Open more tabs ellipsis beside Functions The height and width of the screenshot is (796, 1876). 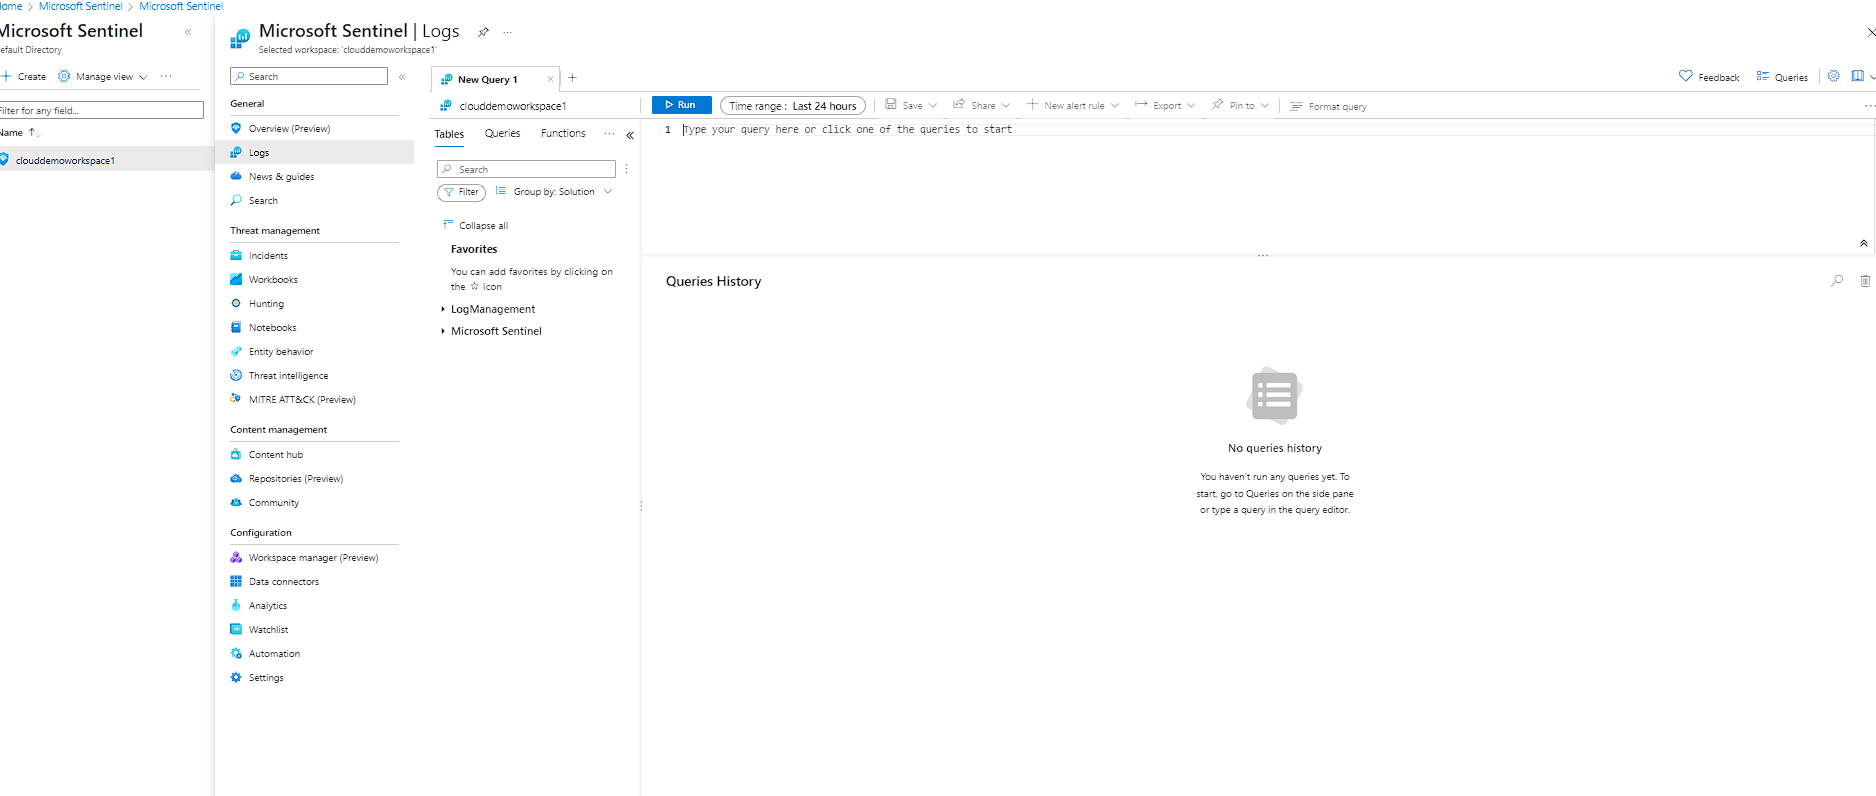pos(609,133)
